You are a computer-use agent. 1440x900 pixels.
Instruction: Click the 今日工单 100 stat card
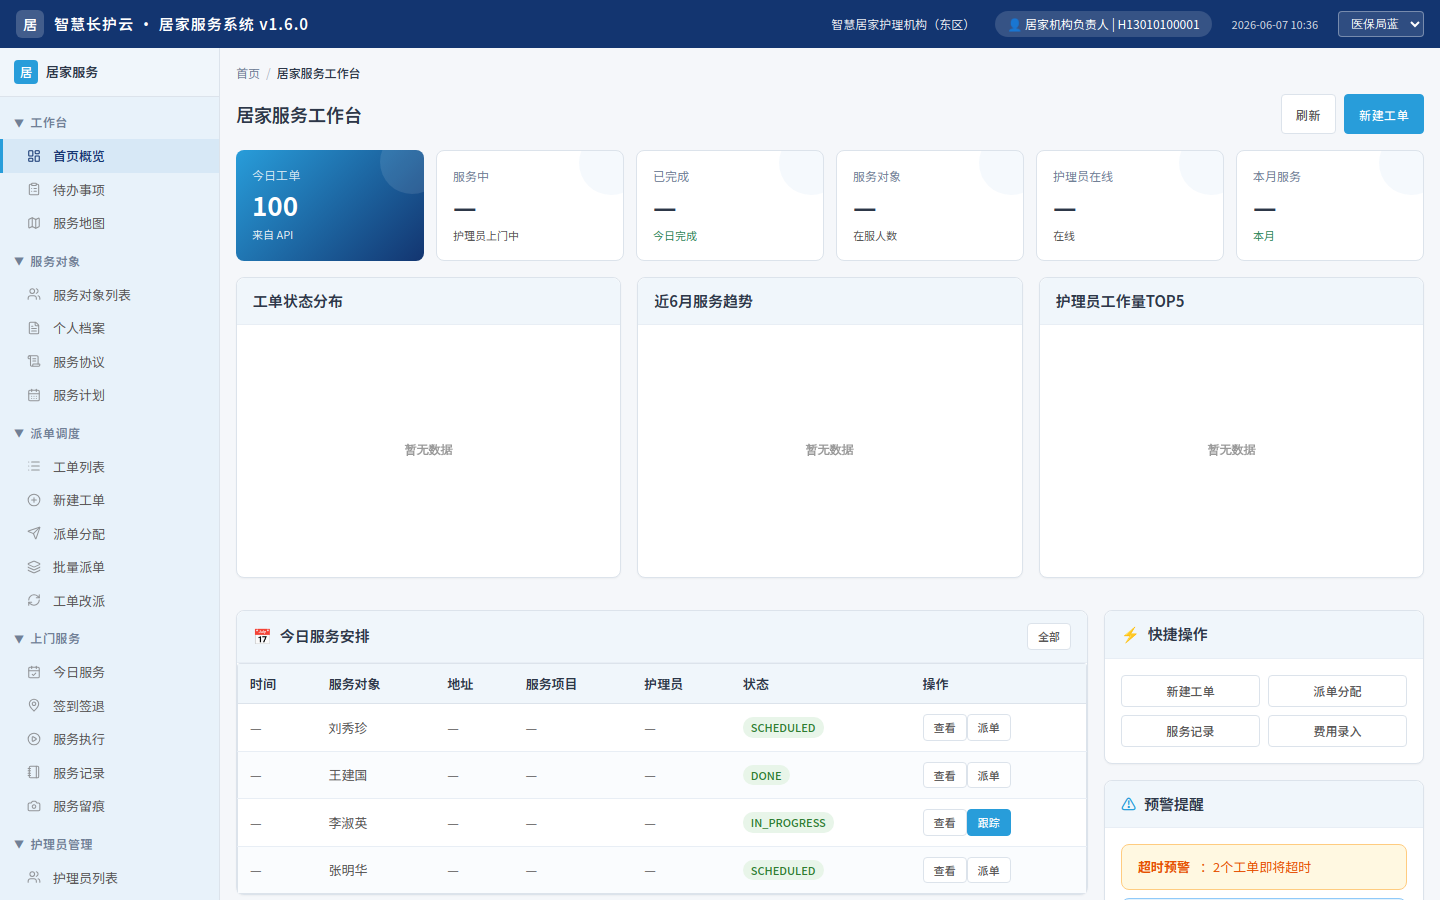click(x=330, y=205)
